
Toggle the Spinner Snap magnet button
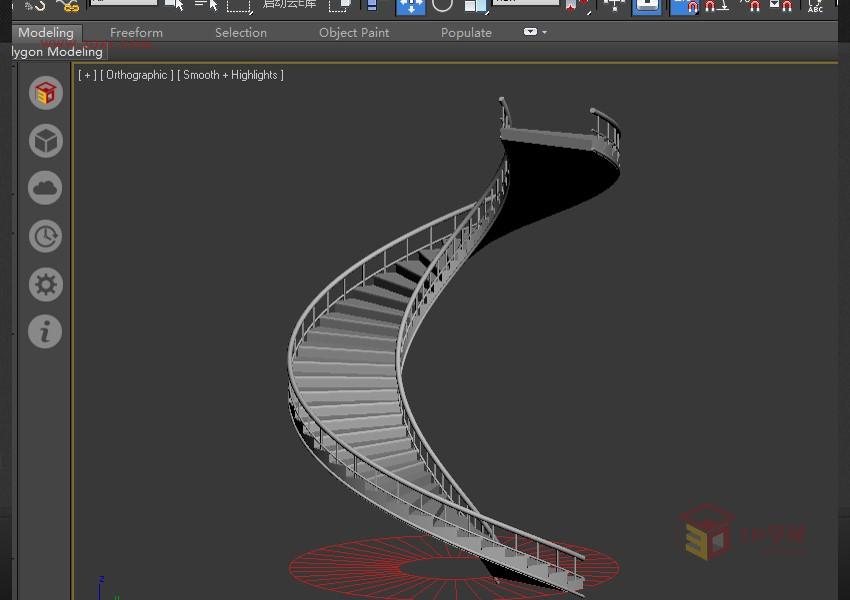point(781,6)
